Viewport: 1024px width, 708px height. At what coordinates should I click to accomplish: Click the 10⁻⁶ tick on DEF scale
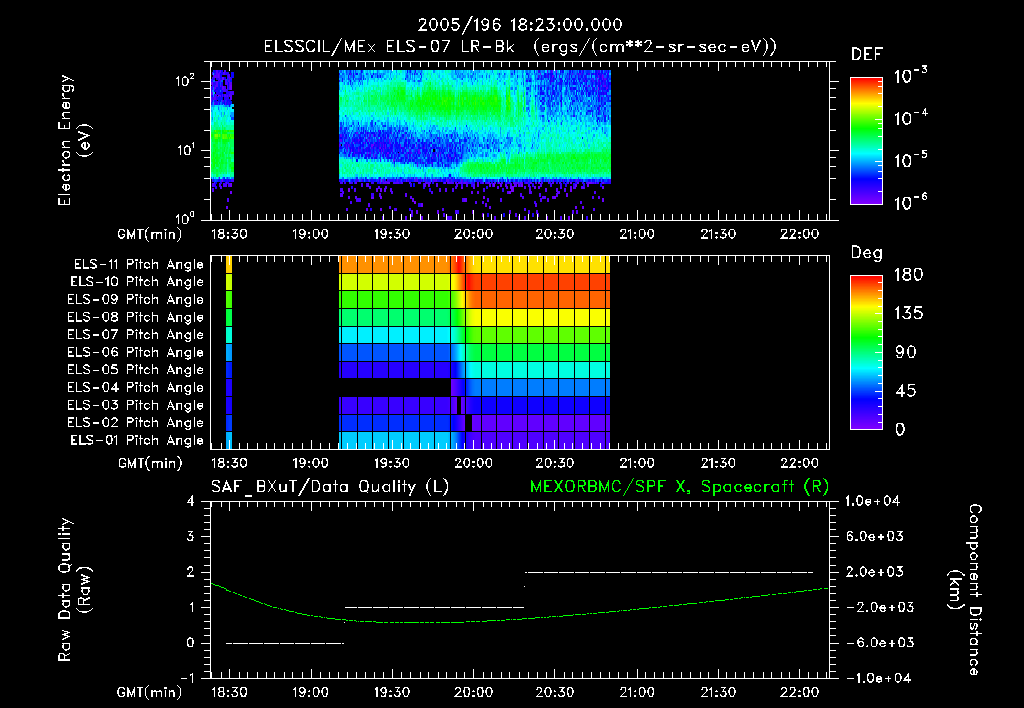(910, 202)
